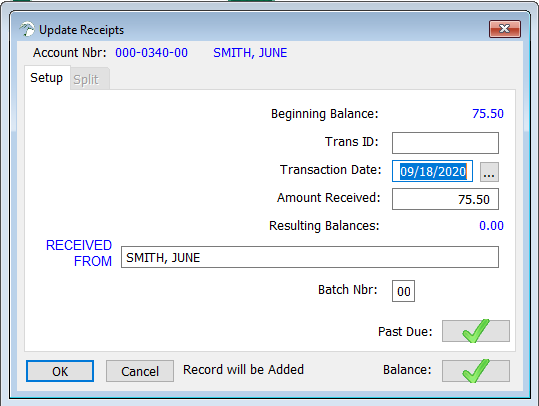Focus the Trans ID input field
This screenshot has width=539, height=406.
[445, 143]
